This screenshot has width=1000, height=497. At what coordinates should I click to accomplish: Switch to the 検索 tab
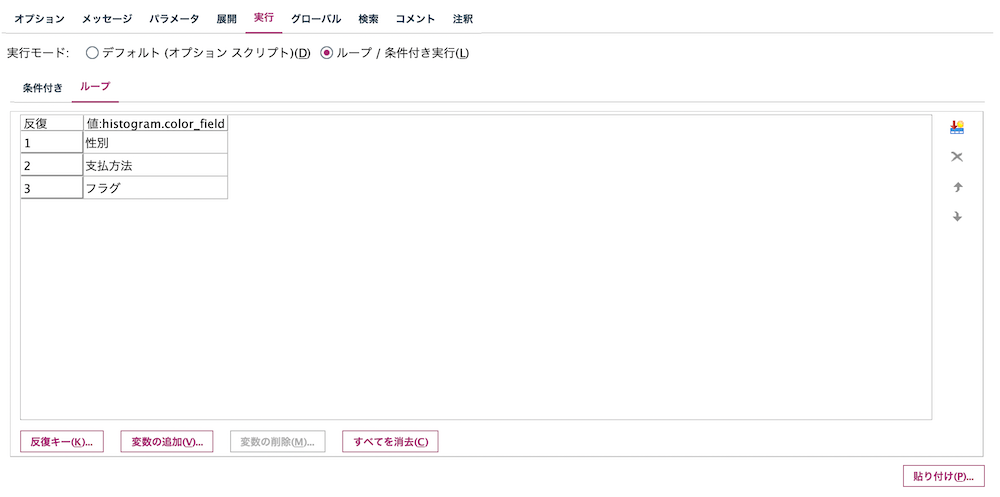pyautogui.click(x=368, y=19)
